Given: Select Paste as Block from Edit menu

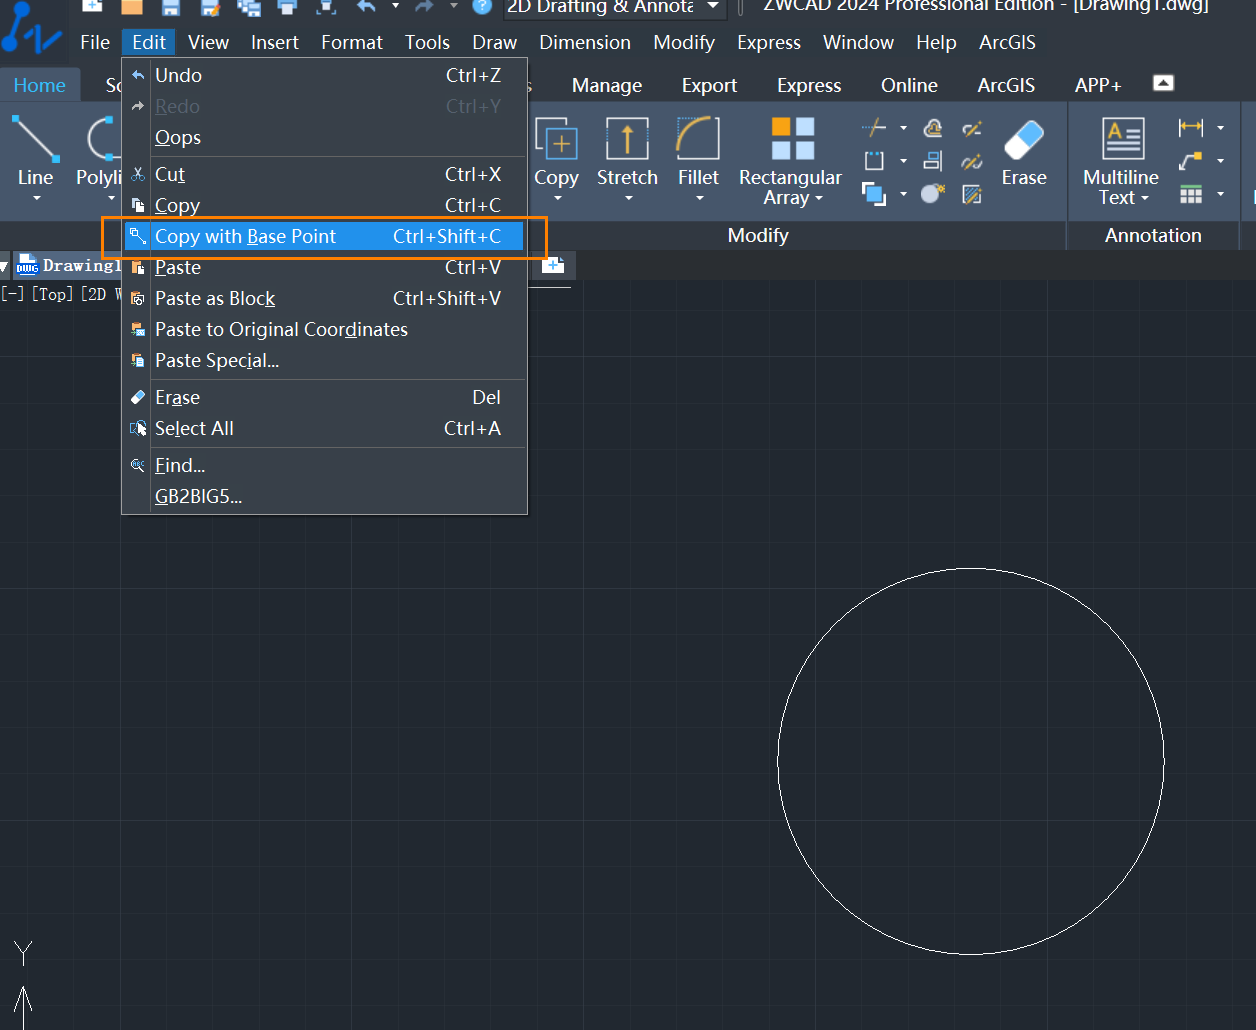Looking at the screenshot, I should (x=324, y=298).
